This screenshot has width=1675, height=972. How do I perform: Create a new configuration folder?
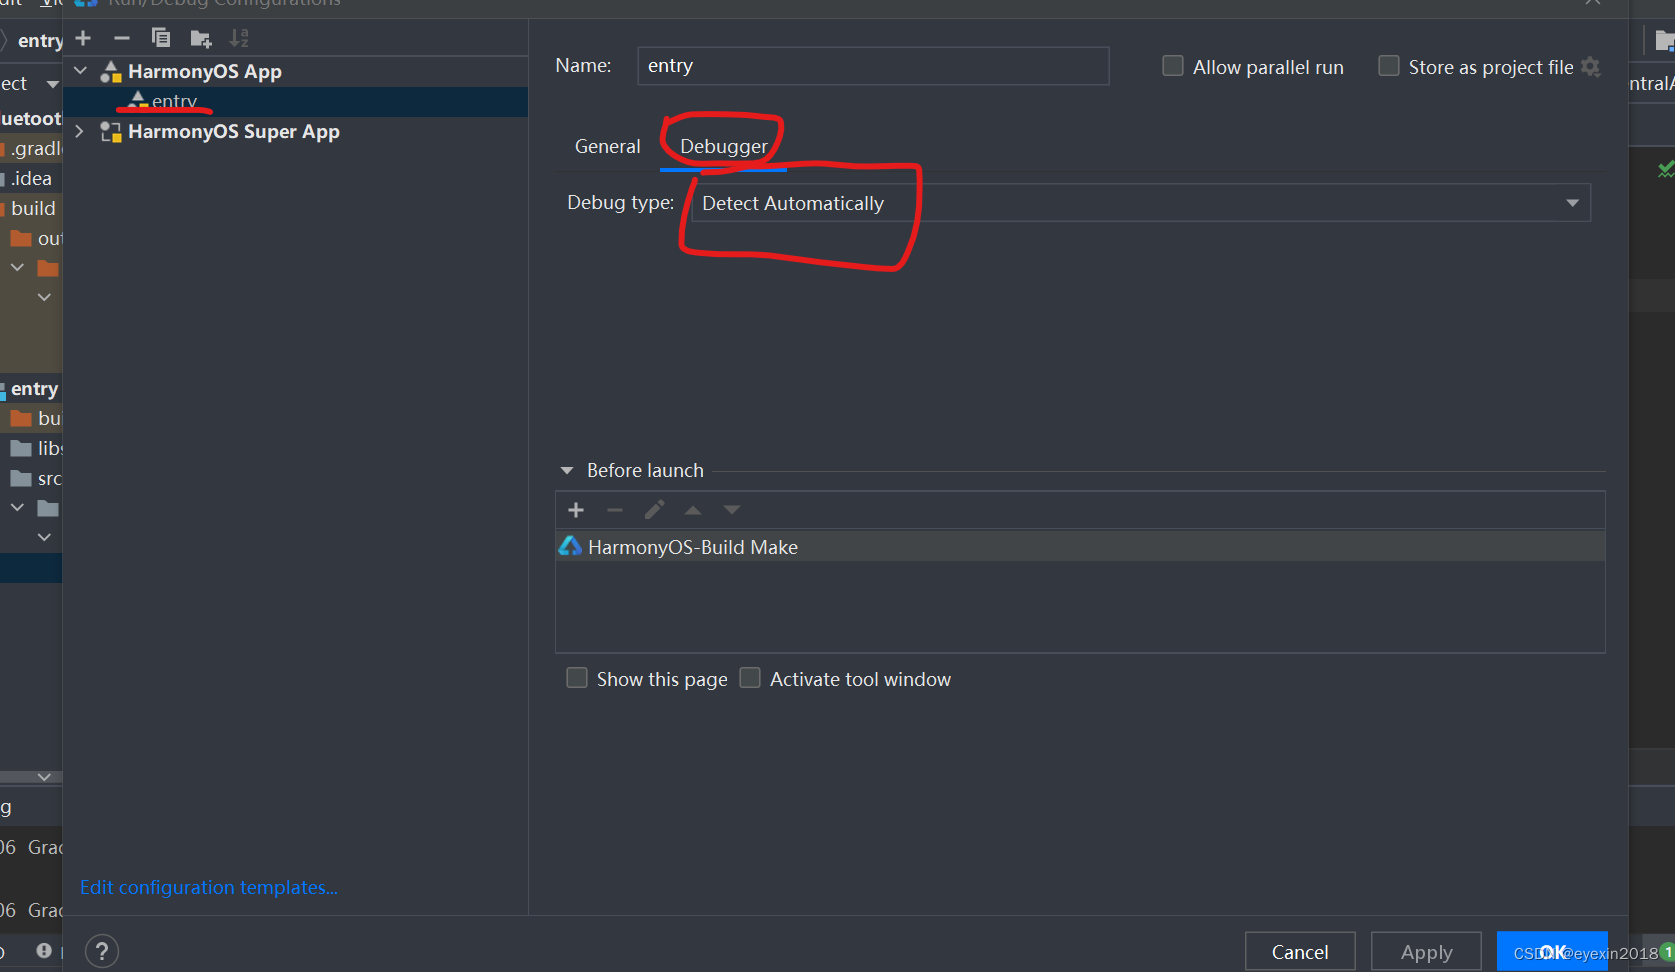coord(201,39)
